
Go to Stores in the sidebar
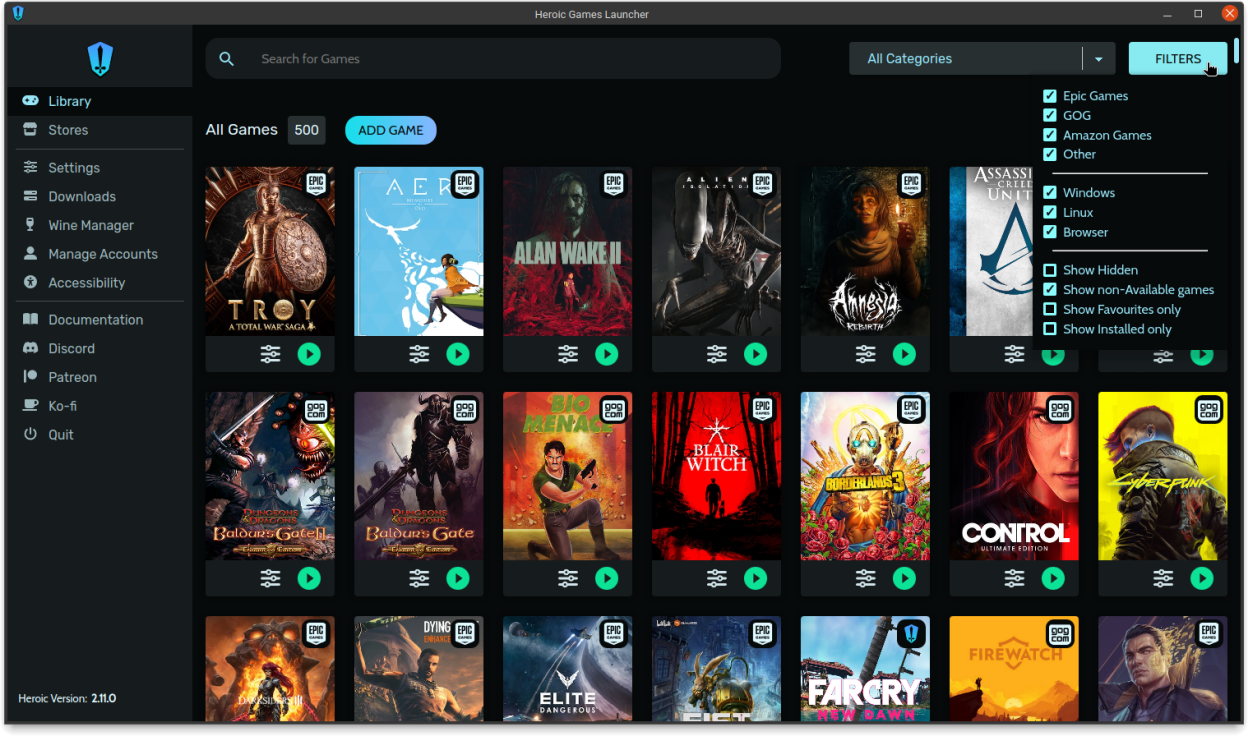coord(68,130)
